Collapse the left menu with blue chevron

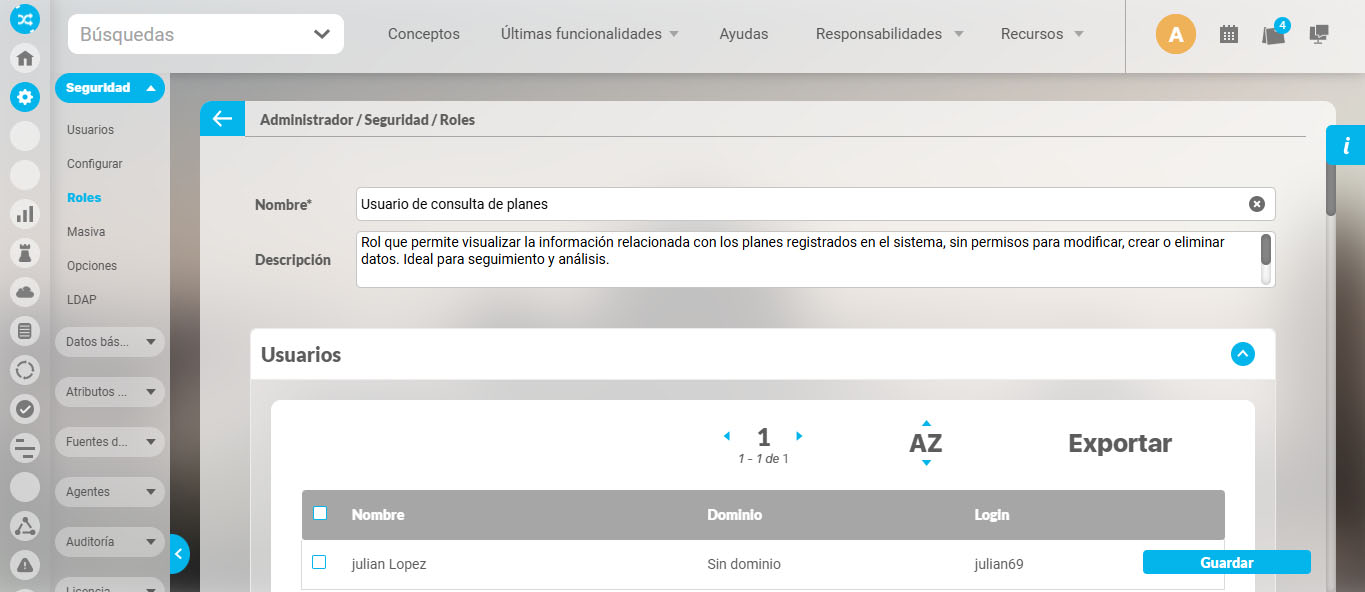click(x=179, y=553)
